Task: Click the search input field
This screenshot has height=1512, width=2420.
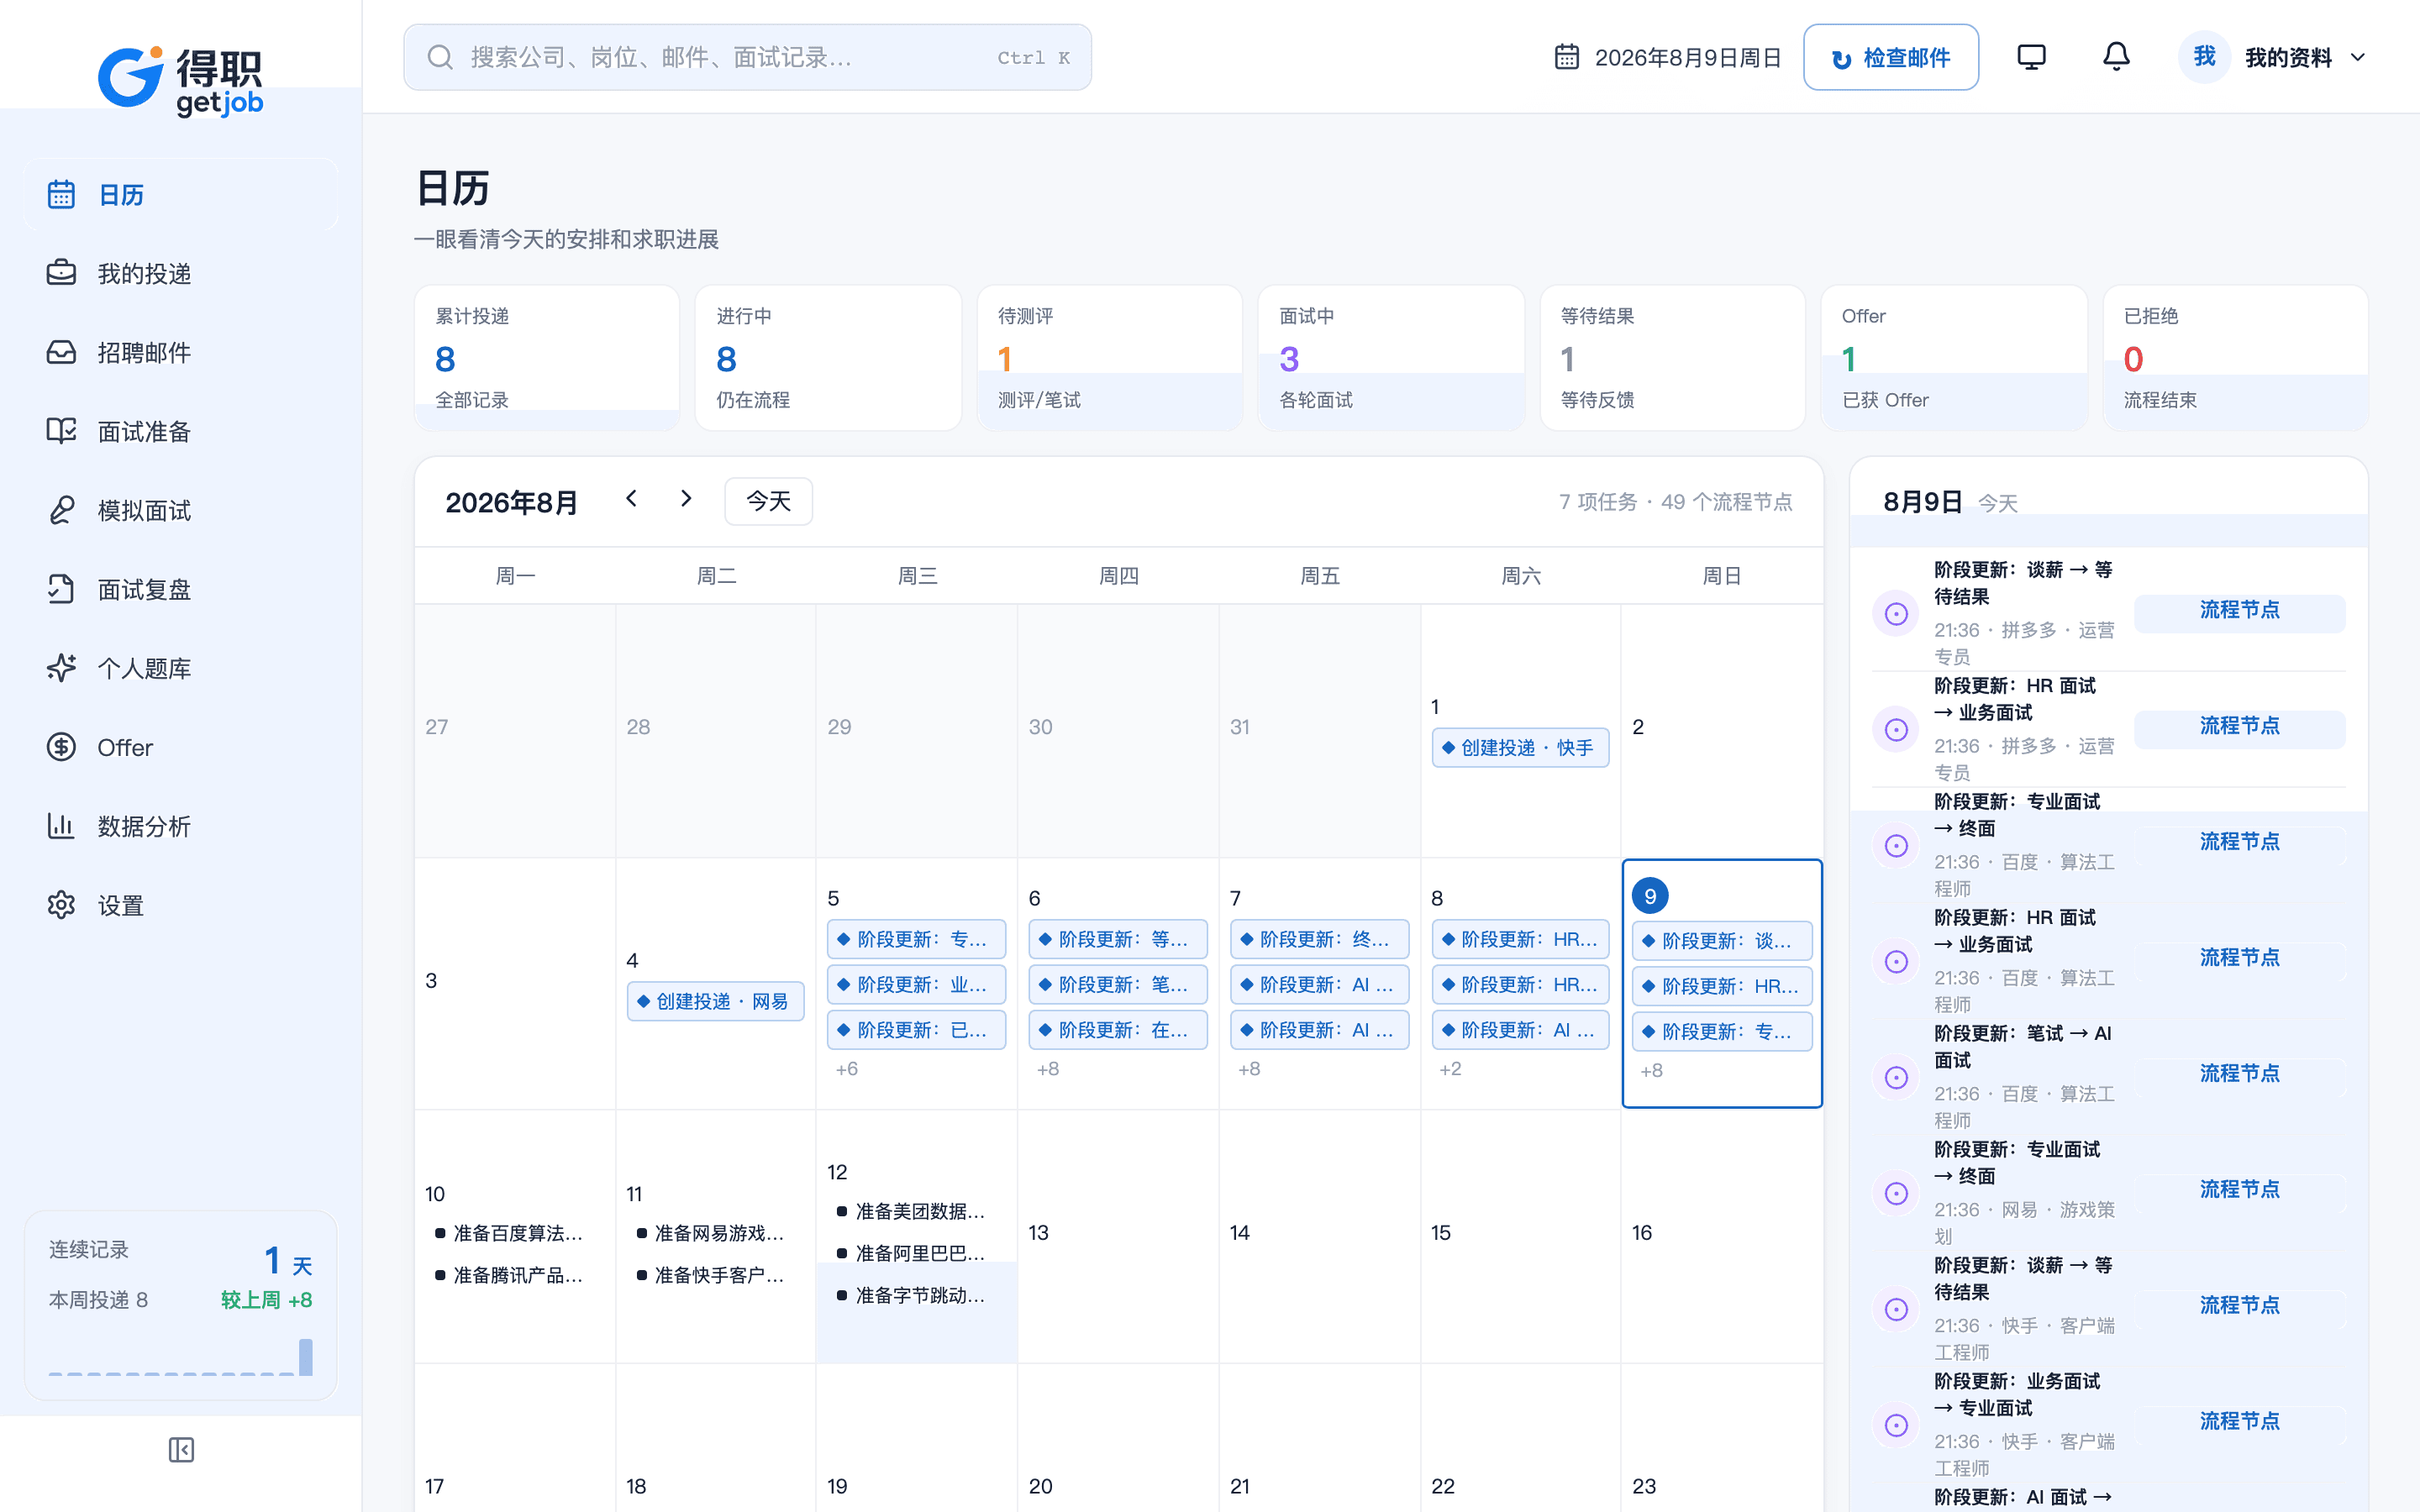Action: coord(747,57)
